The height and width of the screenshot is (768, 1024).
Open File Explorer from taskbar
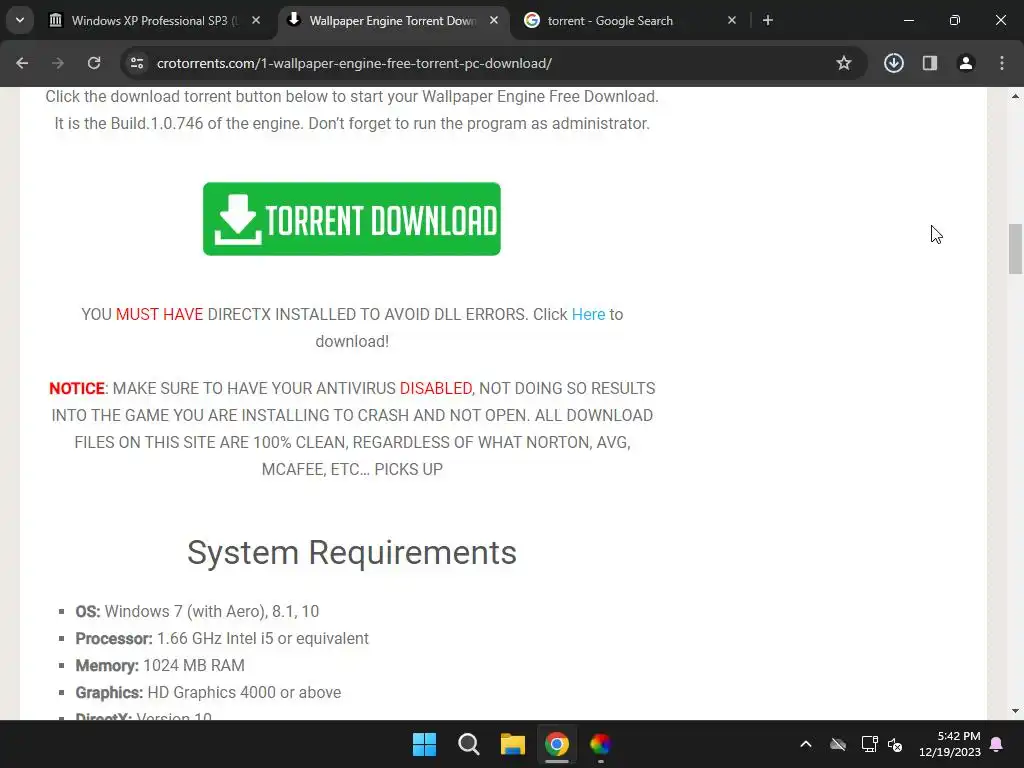513,744
